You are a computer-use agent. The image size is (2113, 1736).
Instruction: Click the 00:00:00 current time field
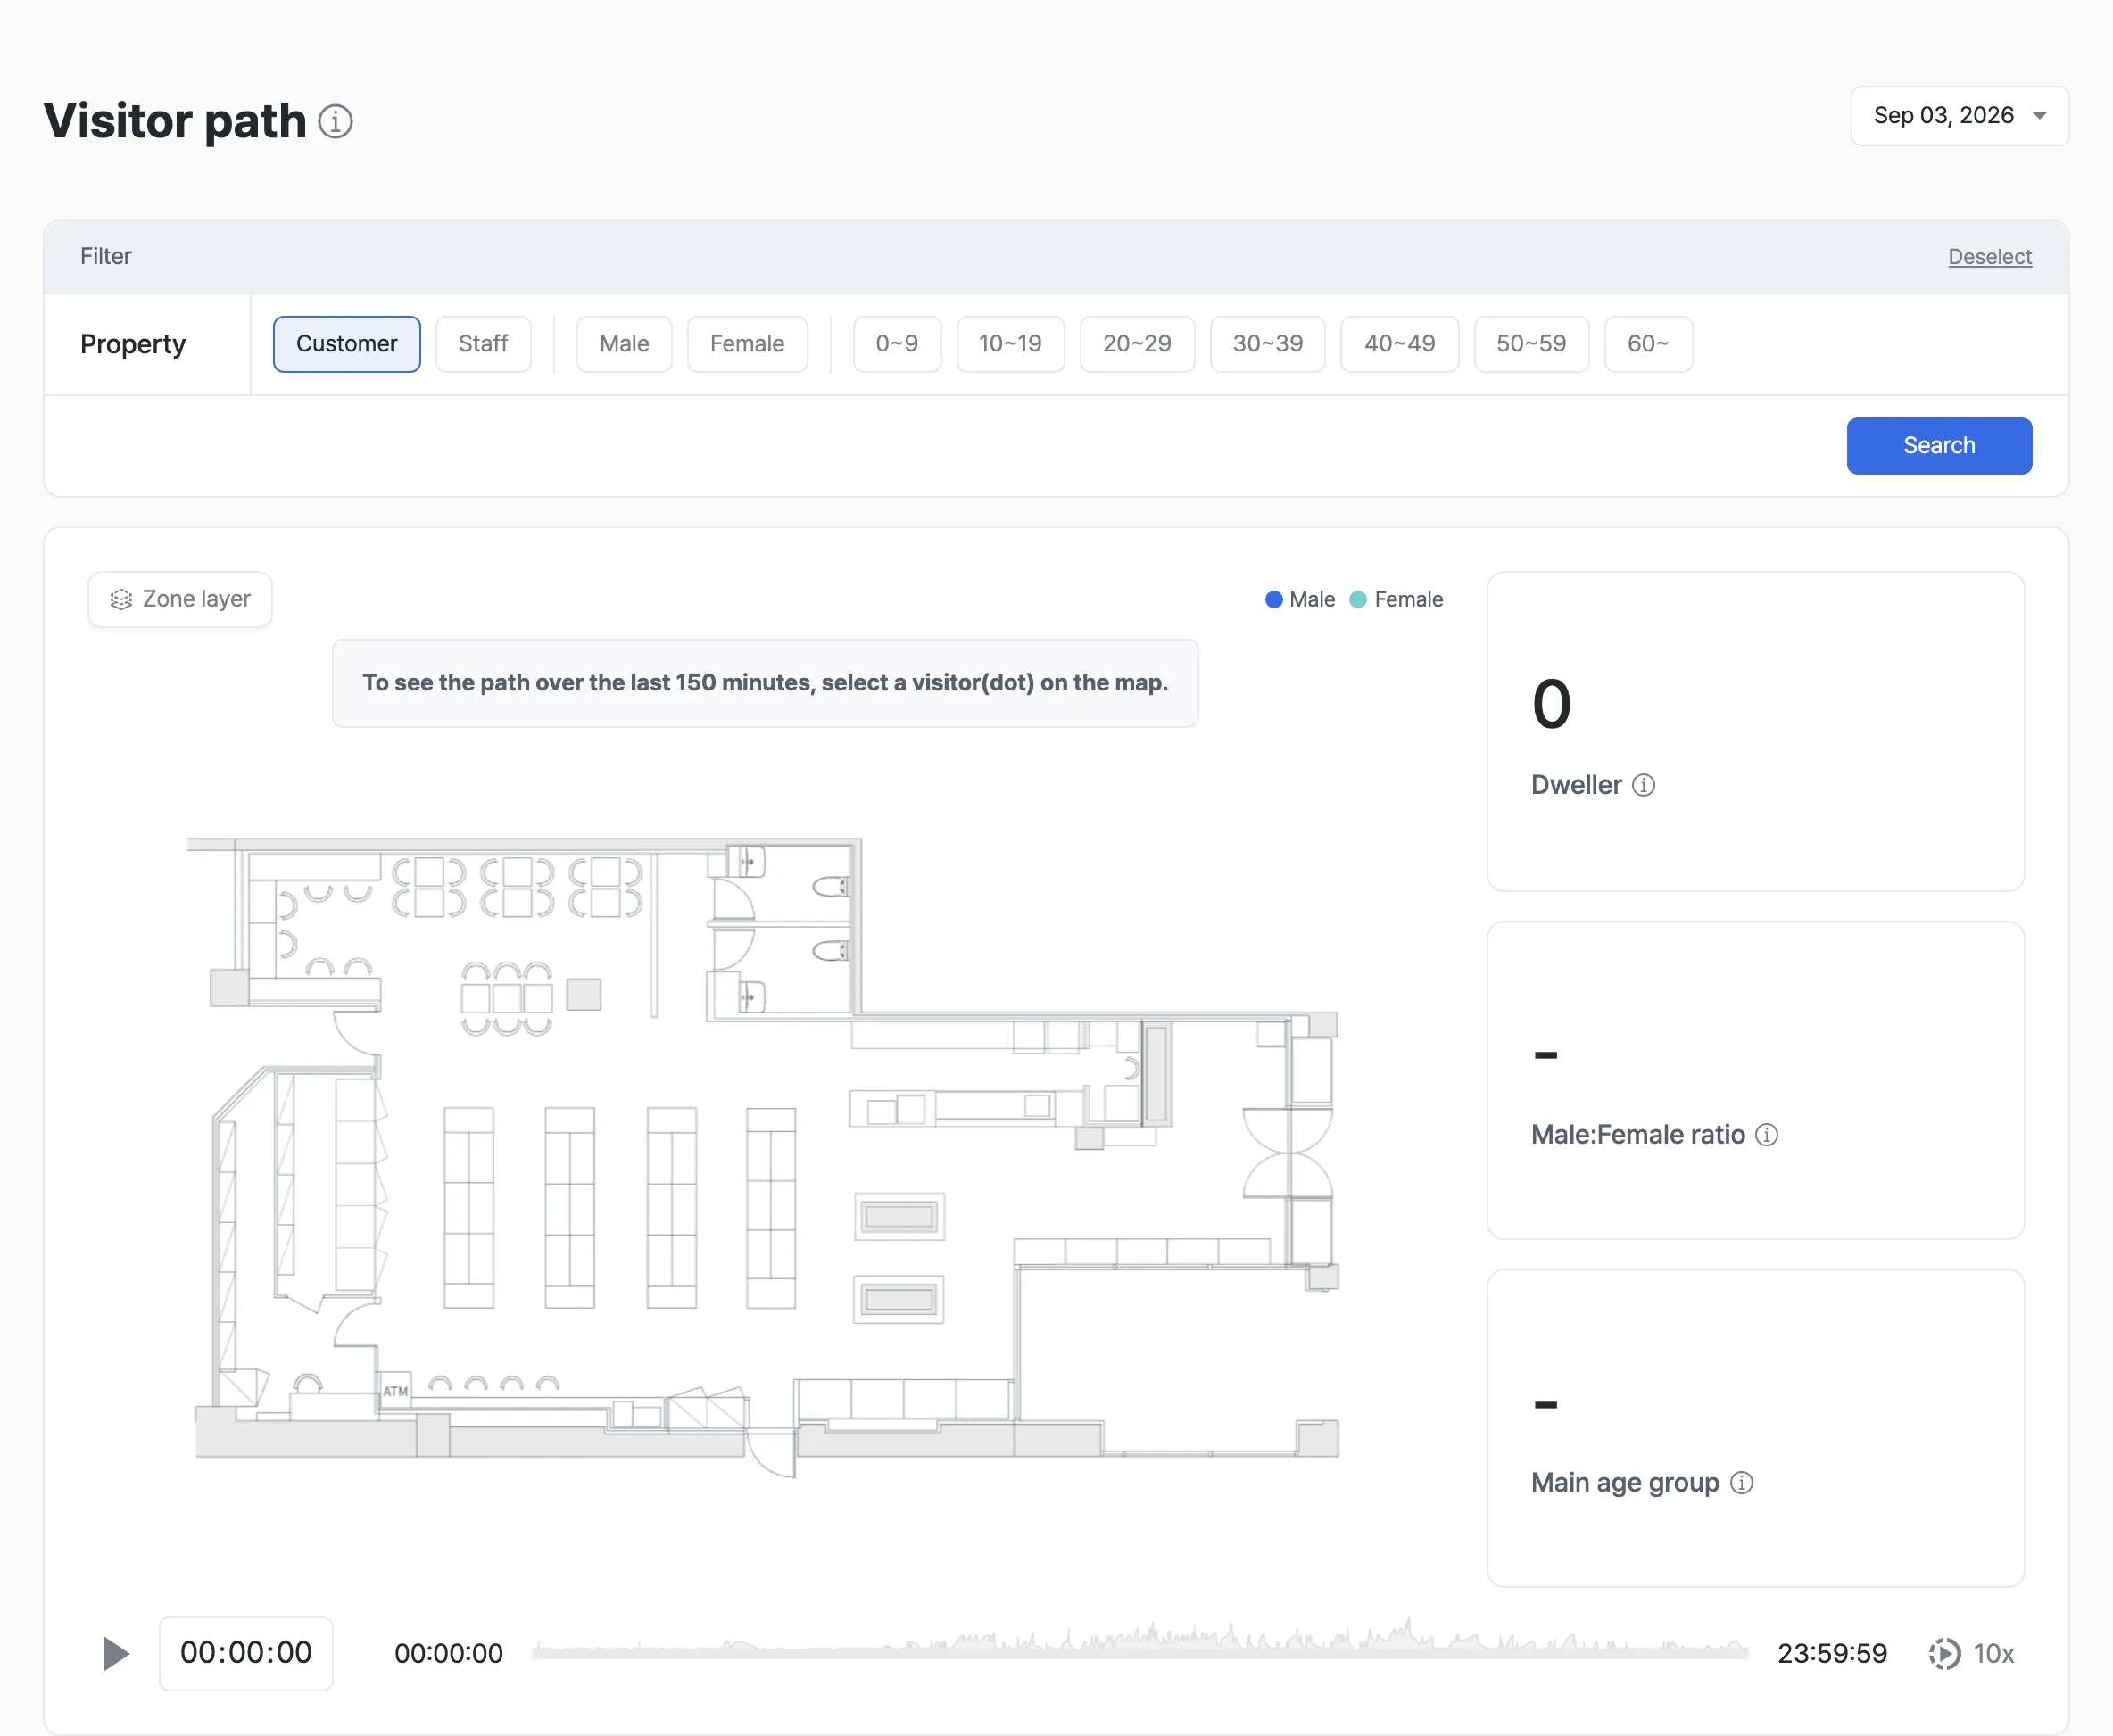pyautogui.click(x=246, y=1653)
